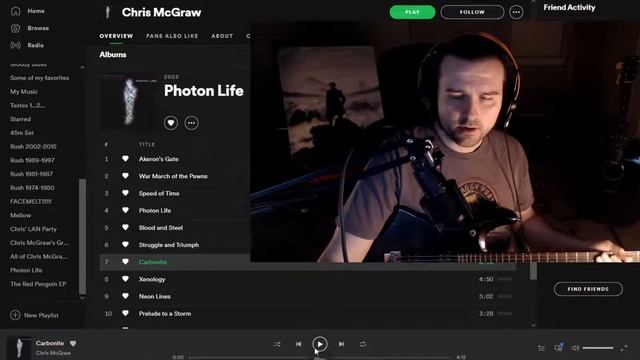This screenshot has width=640, height=360.
Task: Open the Photon Life playlist in sidebar
Action: (x=26, y=270)
